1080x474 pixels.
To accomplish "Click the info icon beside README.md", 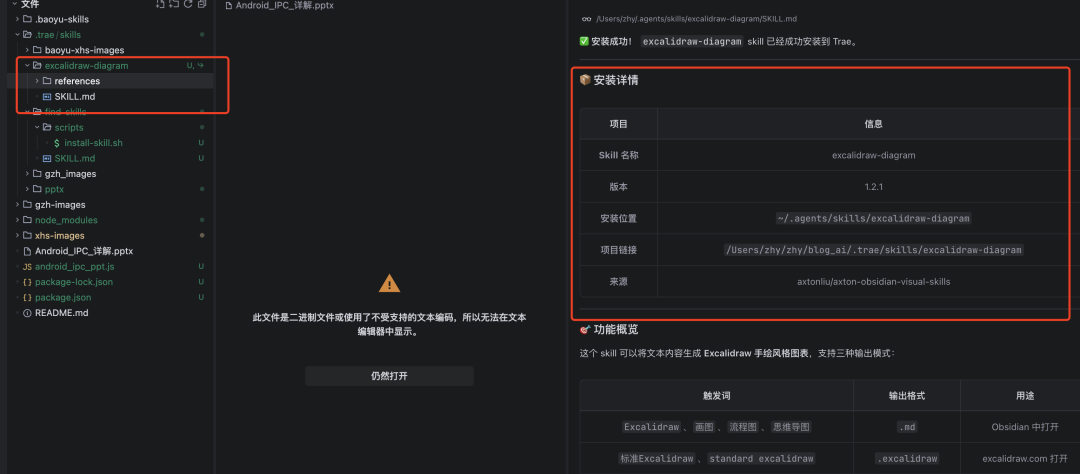I will [27, 313].
